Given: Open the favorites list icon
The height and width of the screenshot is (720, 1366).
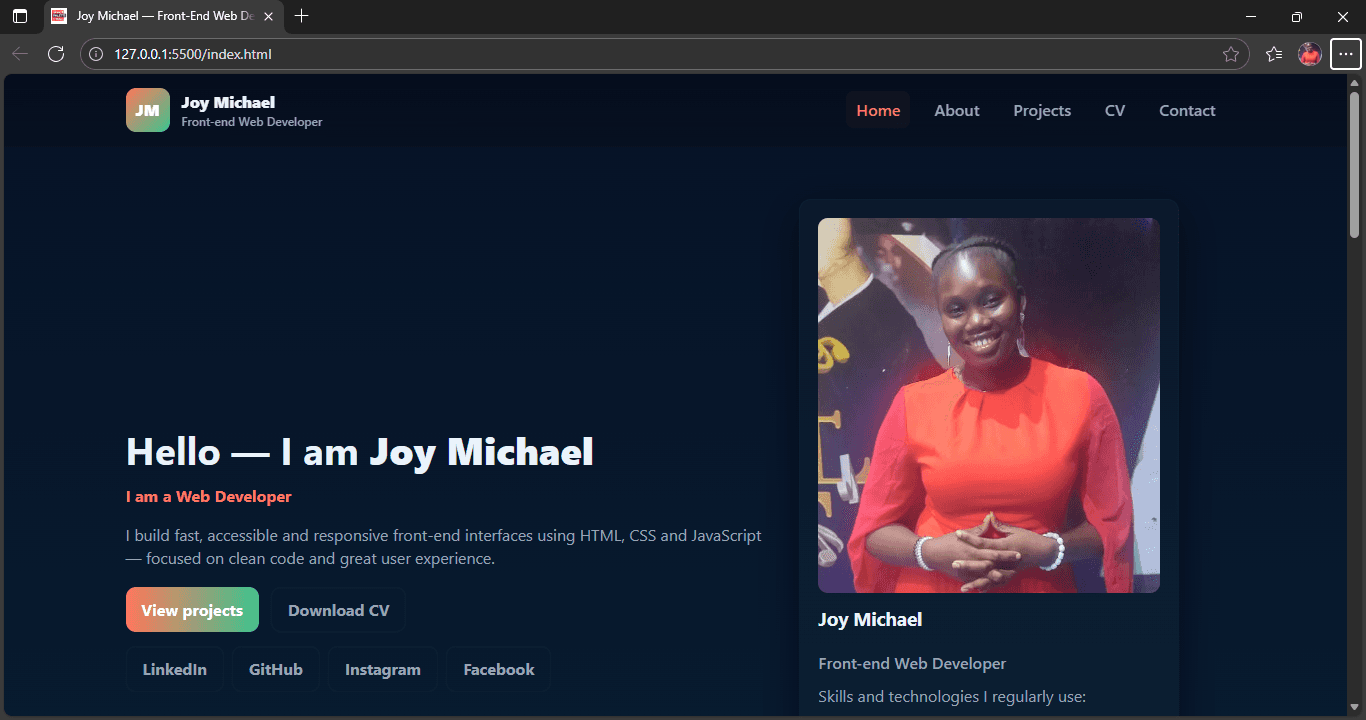Looking at the screenshot, I should (1272, 54).
